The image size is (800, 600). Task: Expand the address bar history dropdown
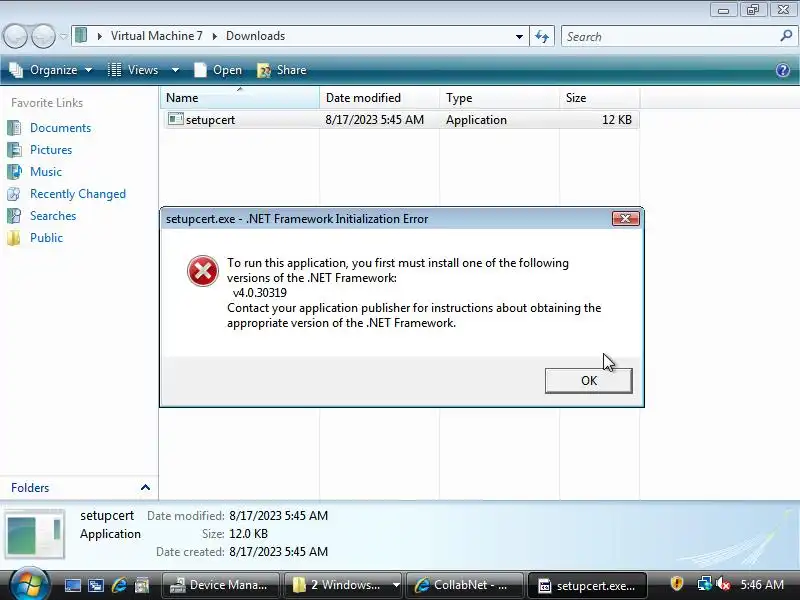pyautogui.click(x=519, y=37)
